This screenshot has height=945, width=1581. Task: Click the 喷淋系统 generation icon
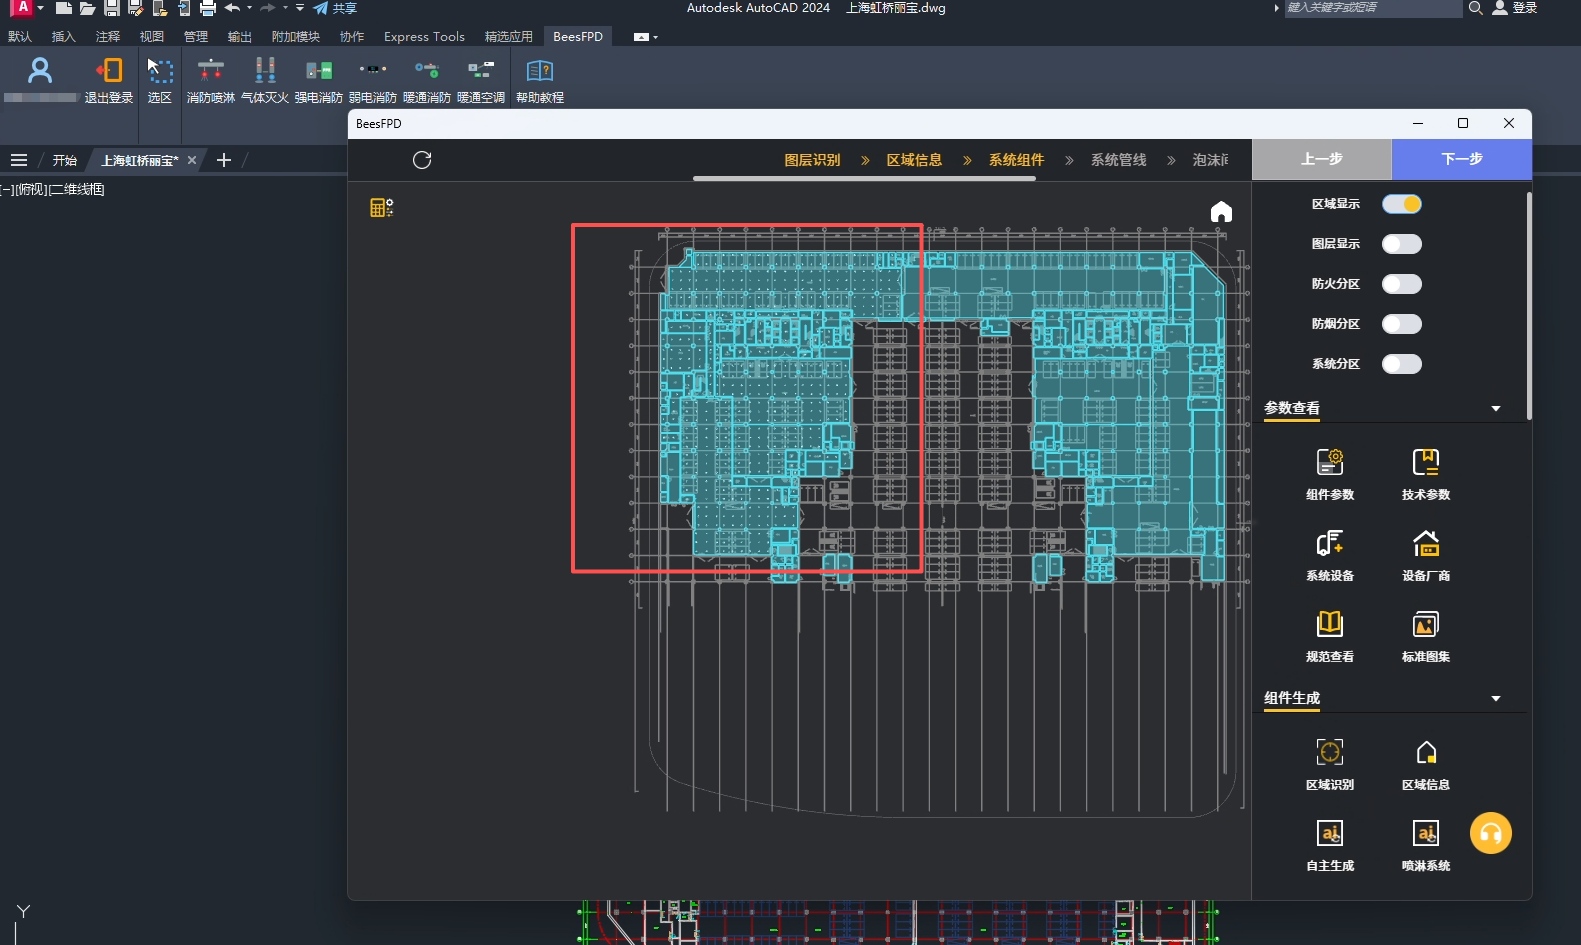pyautogui.click(x=1425, y=844)
